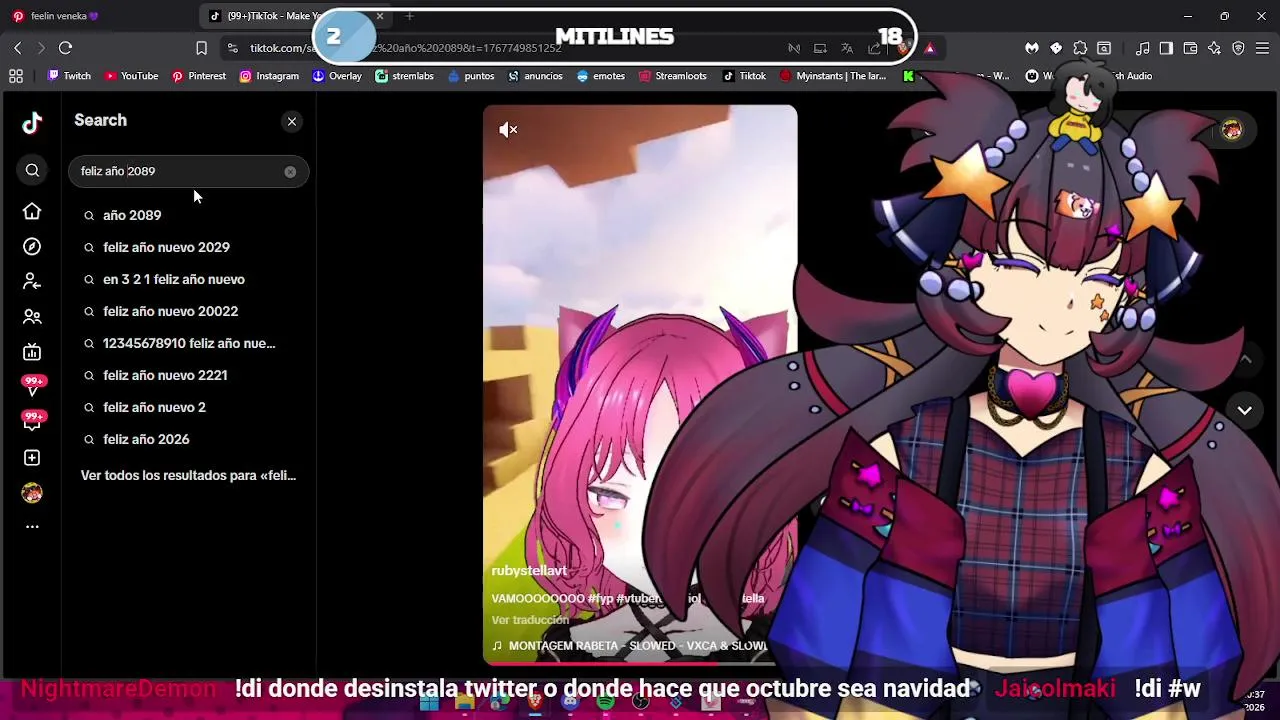Go to the TikTok For You home icon
This screenshot has height=720, width=1280.
click(32, 211)
